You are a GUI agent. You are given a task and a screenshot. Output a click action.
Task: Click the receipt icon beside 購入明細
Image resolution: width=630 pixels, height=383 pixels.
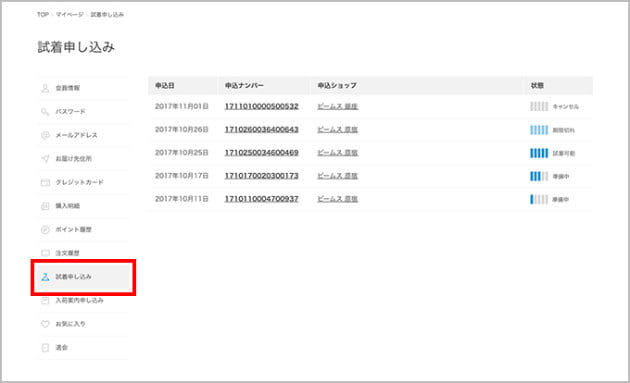[45, 206]
